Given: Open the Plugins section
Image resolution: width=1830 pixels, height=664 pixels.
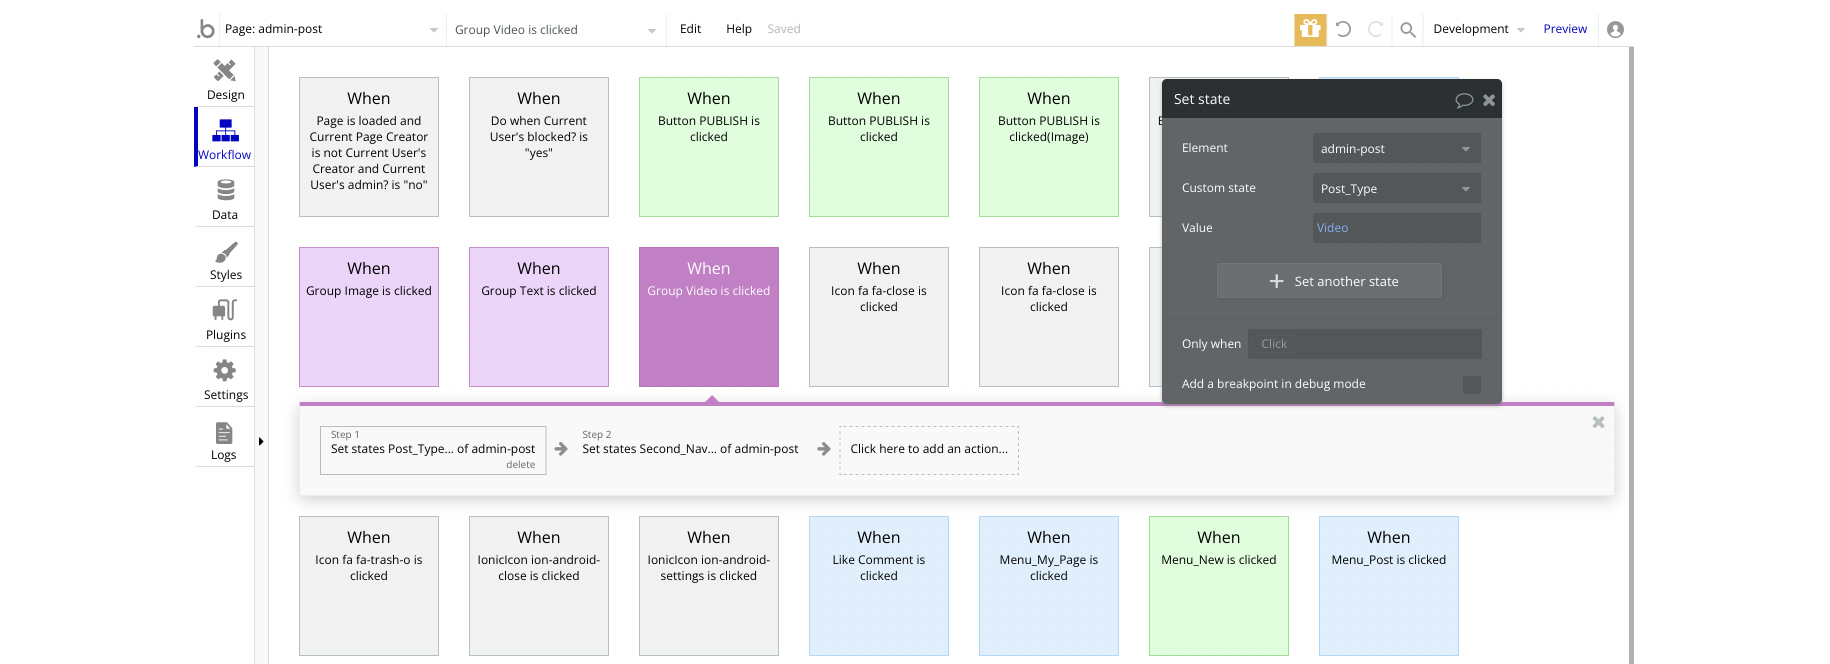Looking at the screenshot, I should coord(225,318).
